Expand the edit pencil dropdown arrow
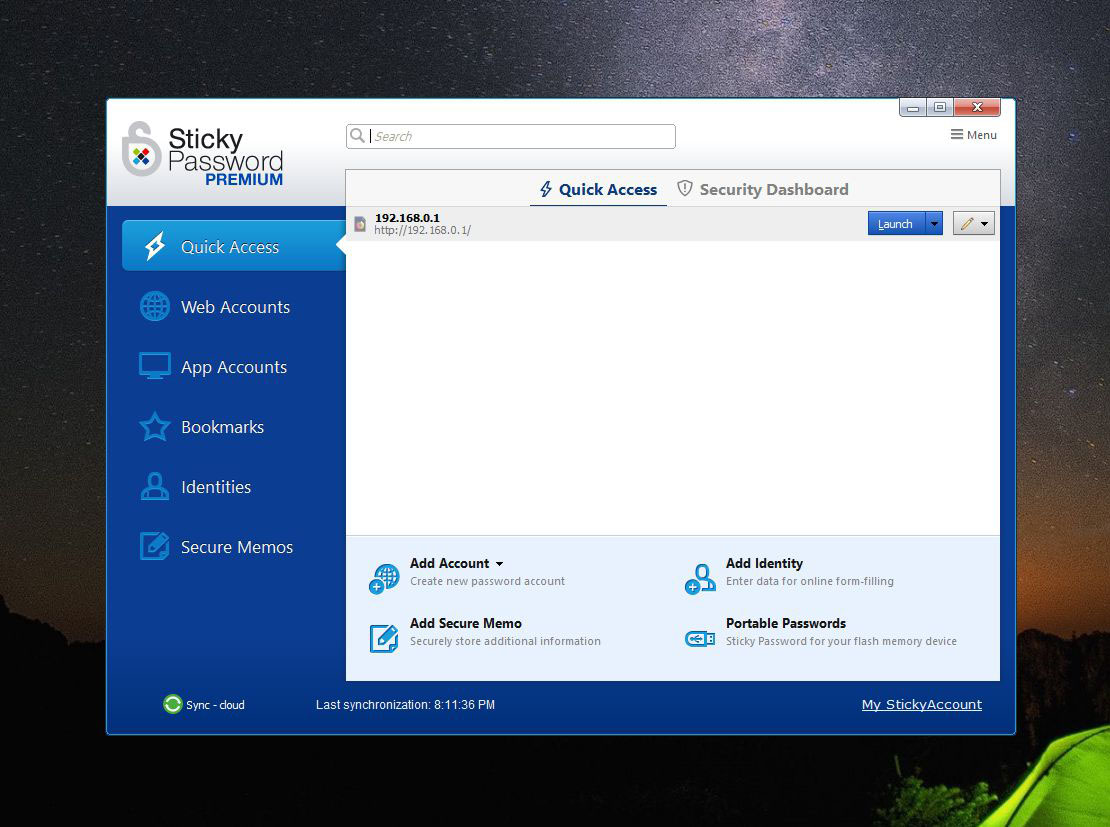This screenshot has width=1110, height=827. click(x=984, y=224)
